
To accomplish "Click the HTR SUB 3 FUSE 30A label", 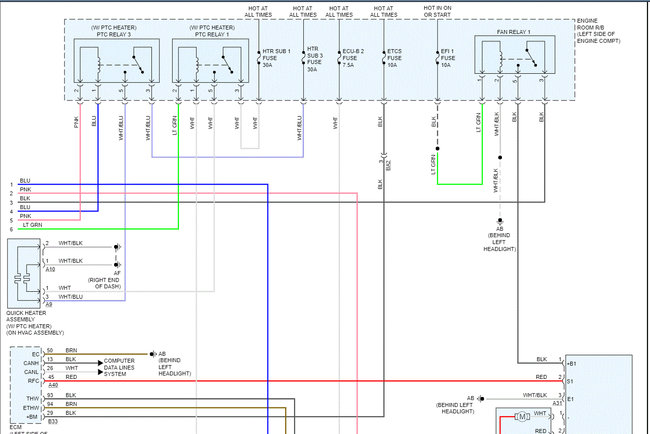I will 315,59.
